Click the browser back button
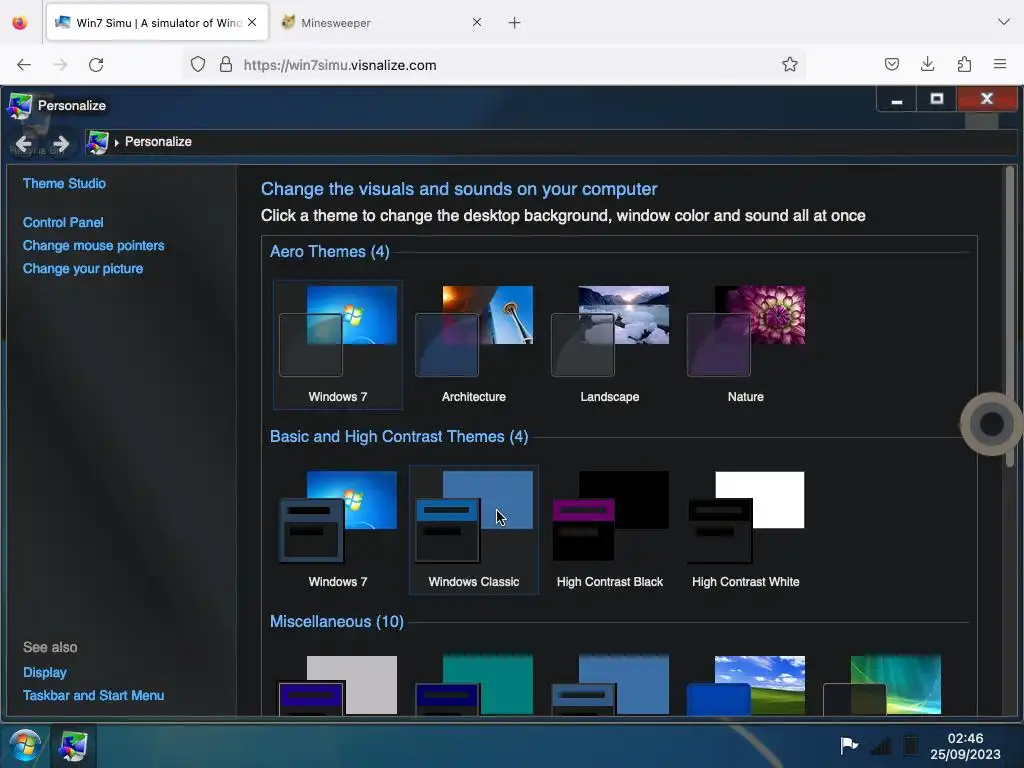This screenshot has height=768, width=1024. click(x=24, y=65)
